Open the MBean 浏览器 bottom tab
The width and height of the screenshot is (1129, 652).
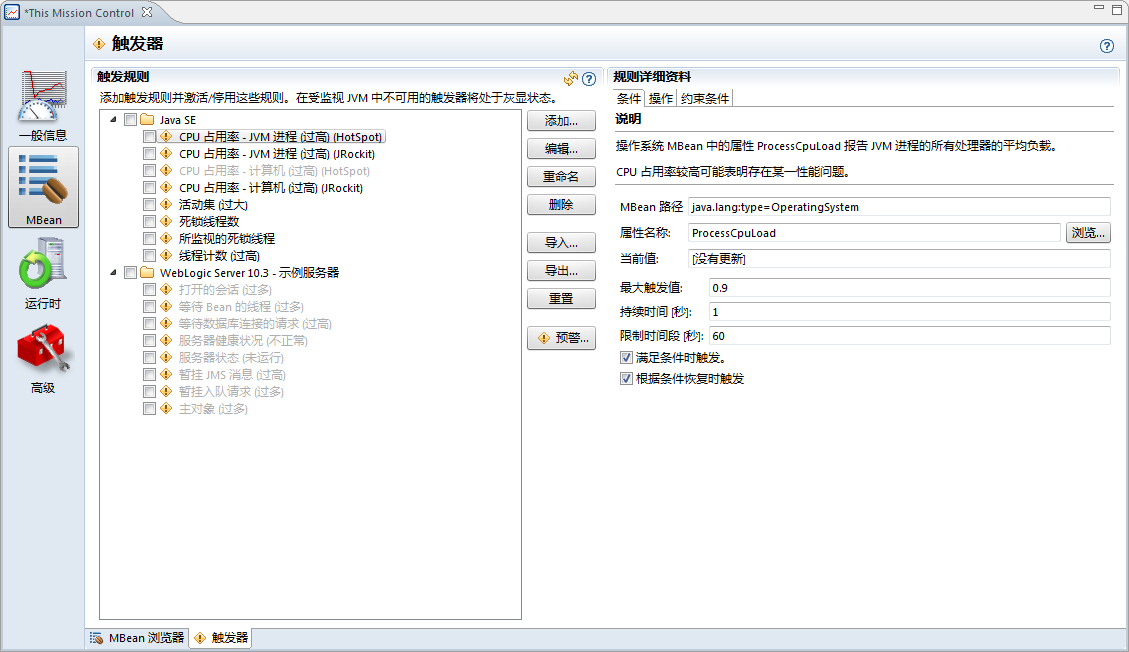(x=137, y=637)
